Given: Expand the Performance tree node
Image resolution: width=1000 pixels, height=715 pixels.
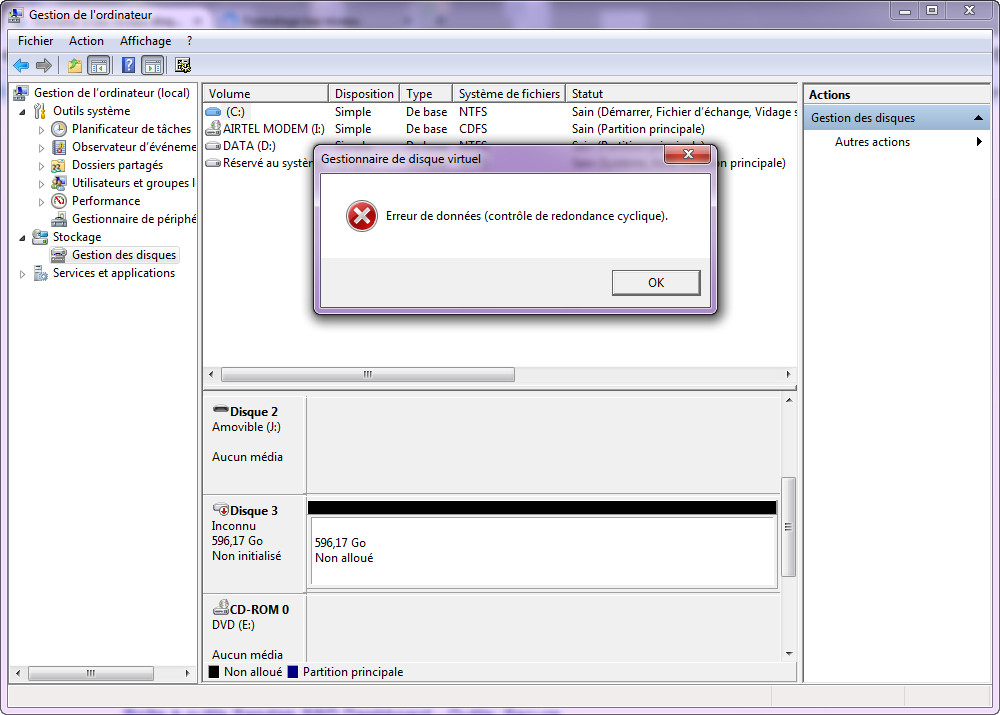Looking at the screenshot, I should coord(41,202).
